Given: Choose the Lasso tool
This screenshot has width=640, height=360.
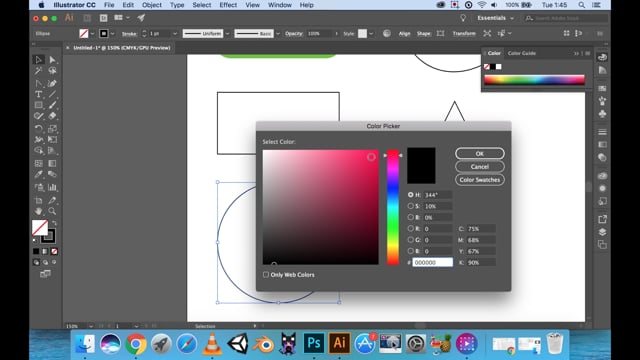Looking at the screenshot, I should pyautogui.click(x=52, y=71).
